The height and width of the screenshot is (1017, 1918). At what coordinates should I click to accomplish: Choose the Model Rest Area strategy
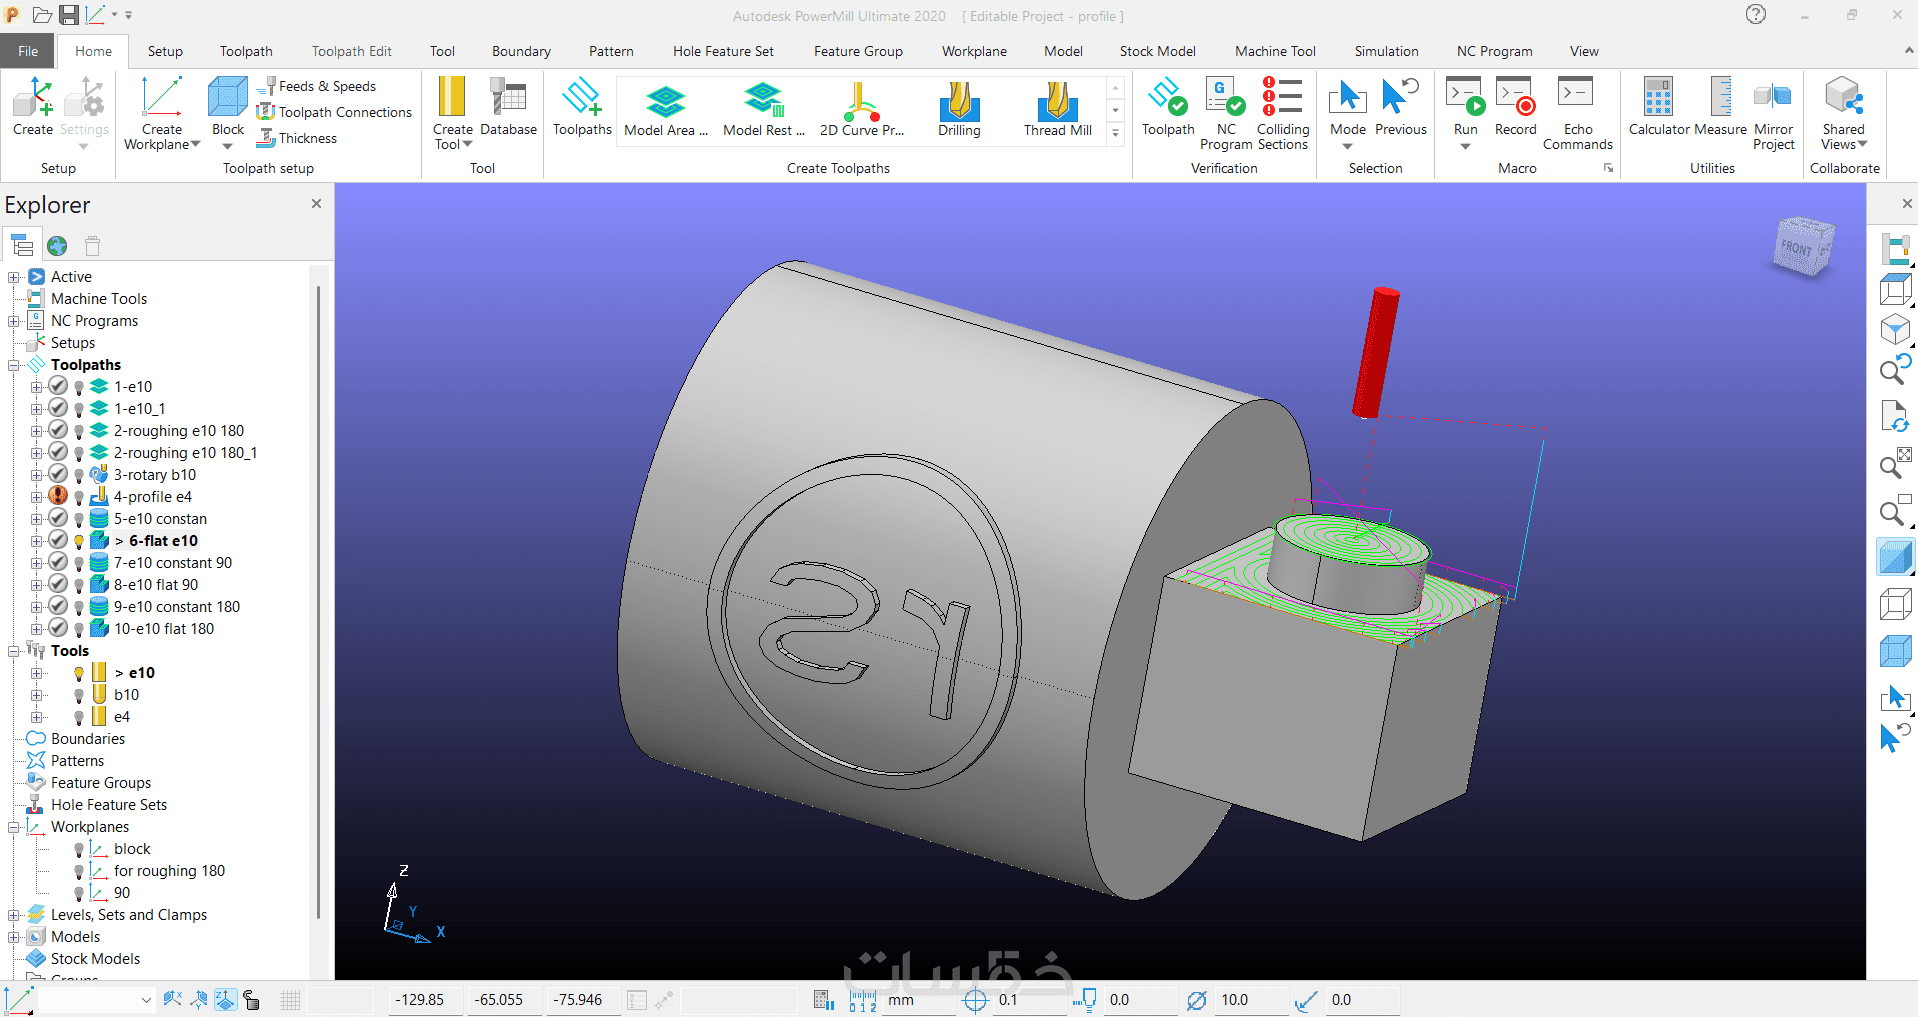763,108
